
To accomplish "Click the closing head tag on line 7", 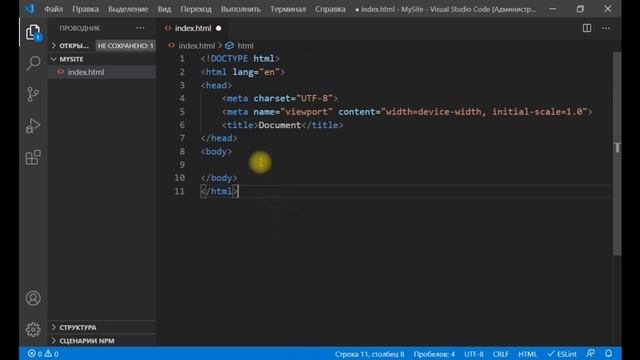I will point(219,138).
